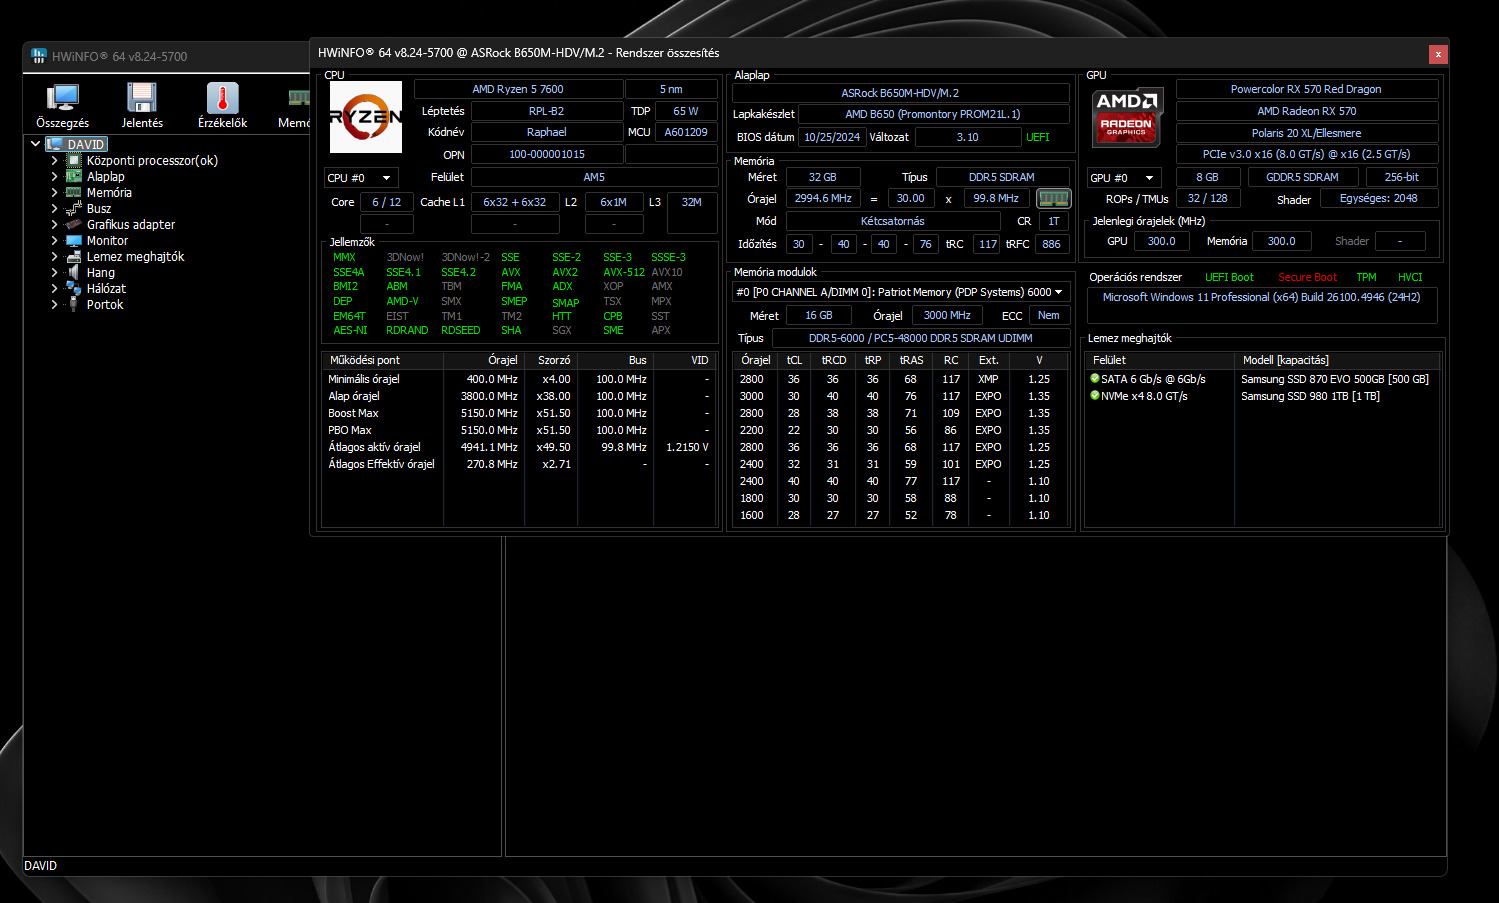Image resolution: width=1499 pixels, height=903 pixels.
Task: Click the Jelentés floppy disk report icon
Action: click(142, 98)
